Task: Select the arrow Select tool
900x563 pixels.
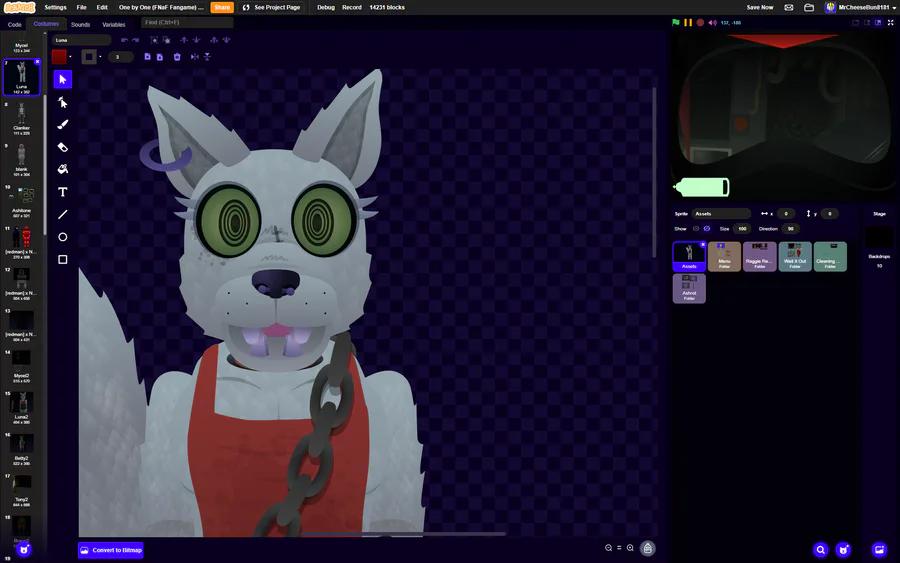Action: (x=63, y=79)
